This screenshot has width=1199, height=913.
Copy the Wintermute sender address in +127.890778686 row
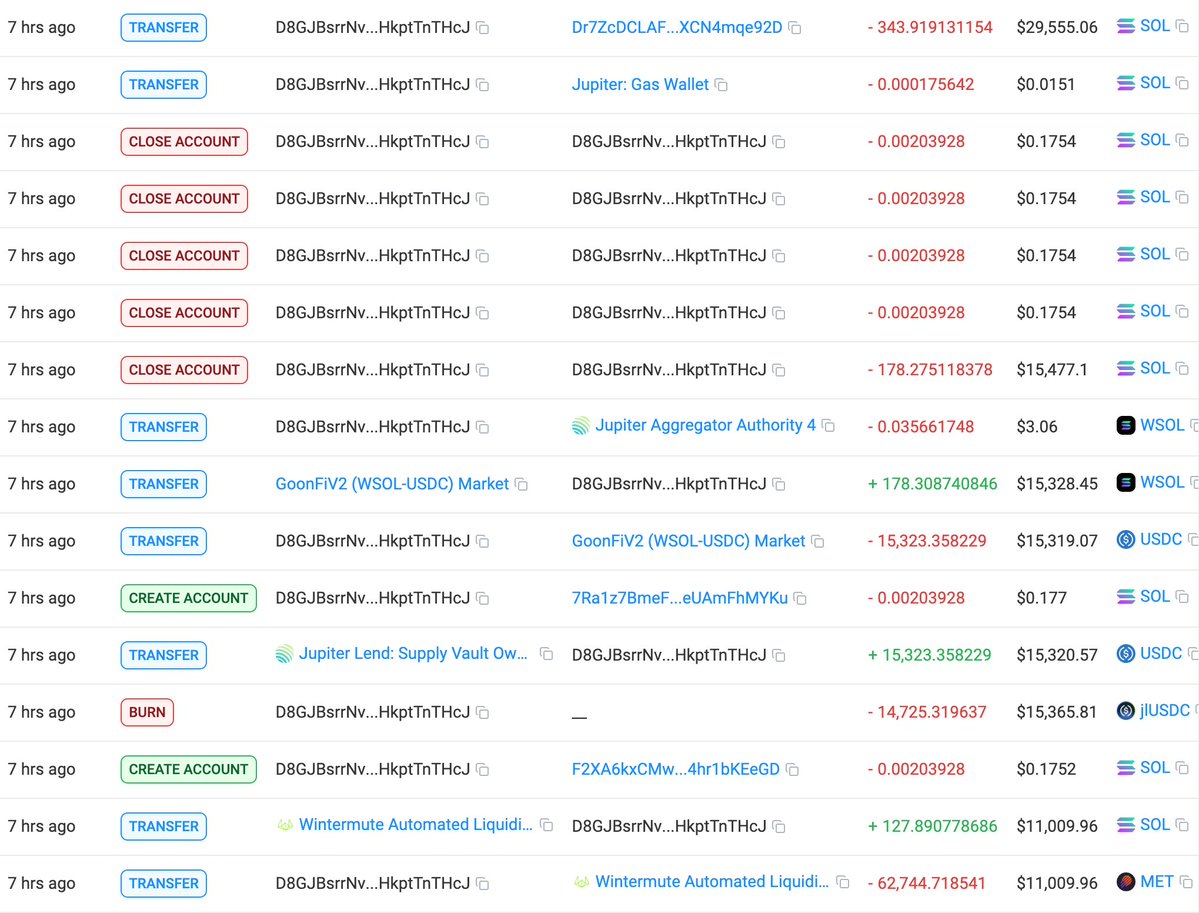tap(547, 825)
